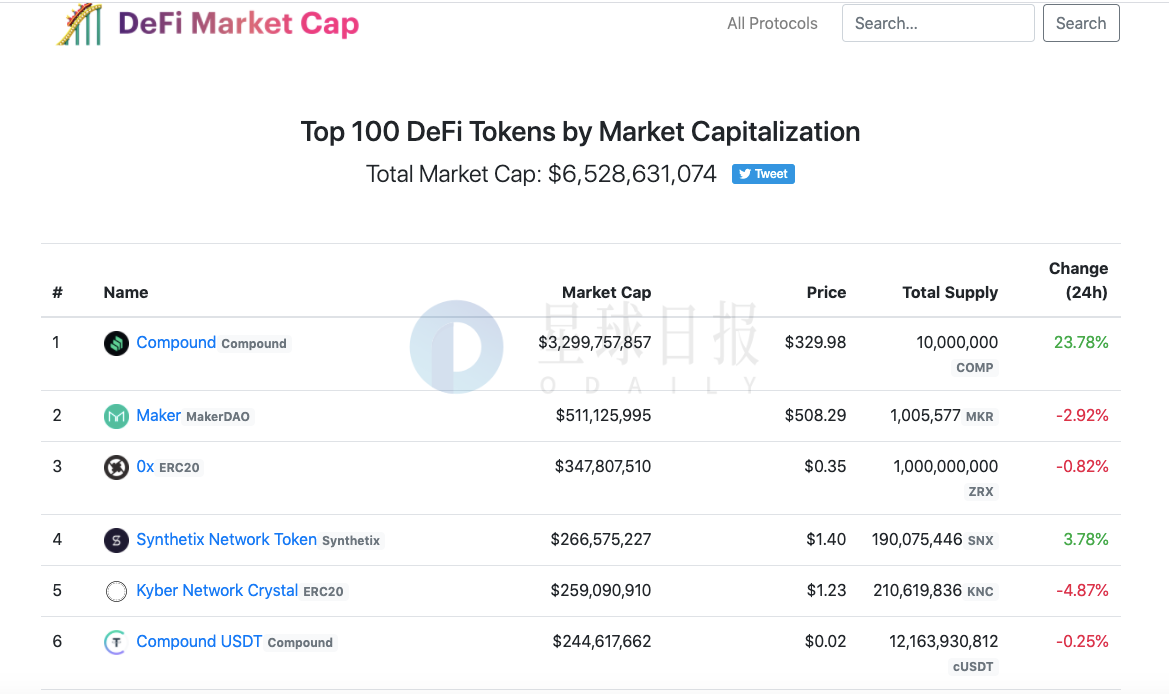Click the -0.82% change value
1169x694 pixels.
click(x=1082, y=466)
